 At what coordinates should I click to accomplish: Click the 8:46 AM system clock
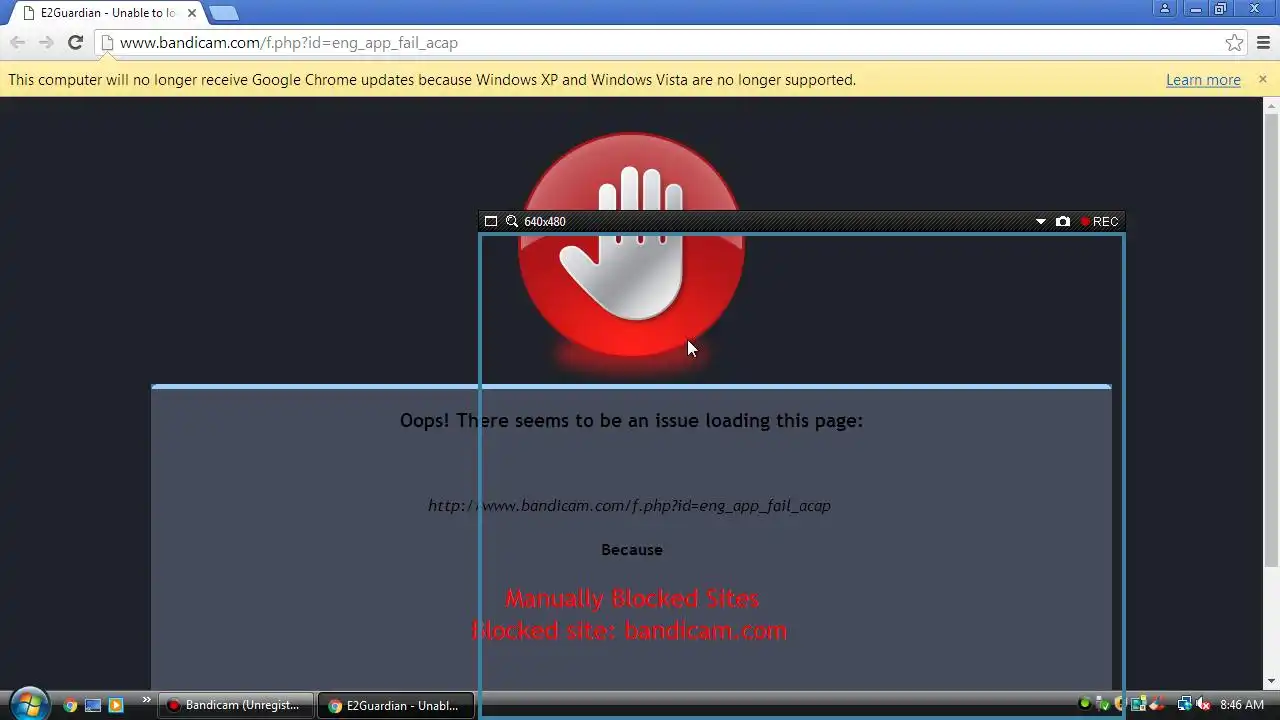(x=1242, y=705)
